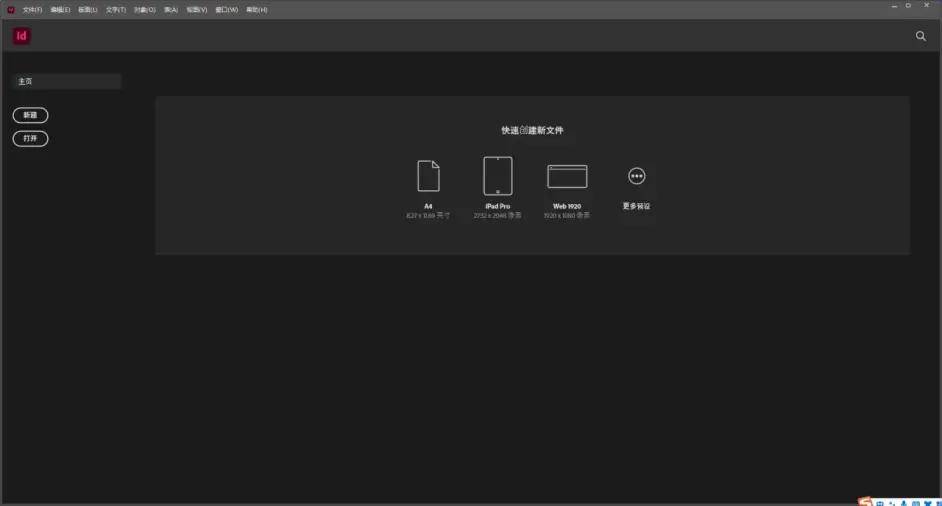Open the 表(A) menu
This screenshot has height=506, width=942.
[171, 10]
